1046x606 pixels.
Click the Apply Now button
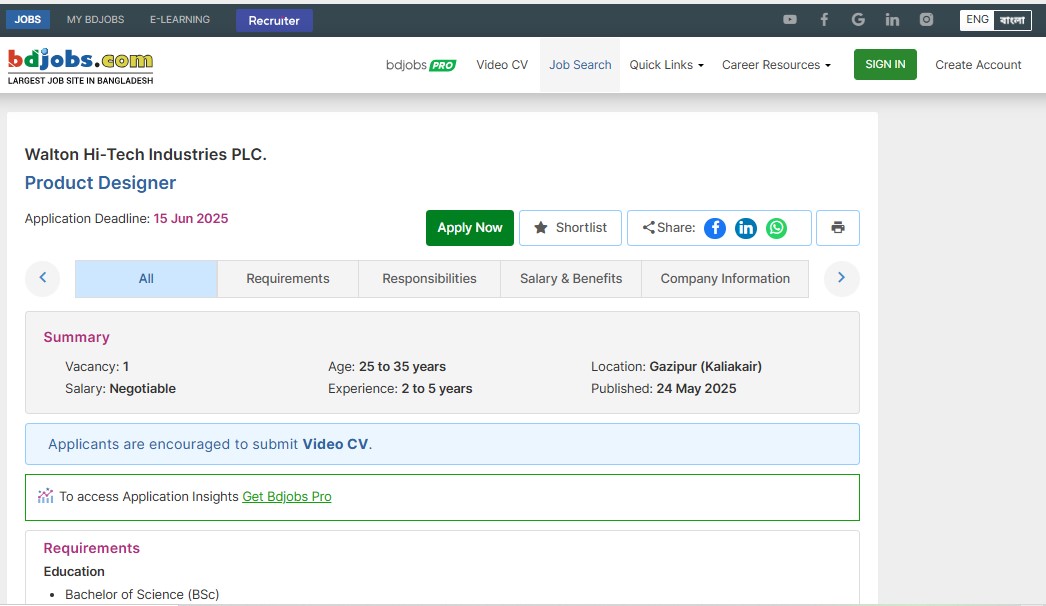[x=470, y=228]
